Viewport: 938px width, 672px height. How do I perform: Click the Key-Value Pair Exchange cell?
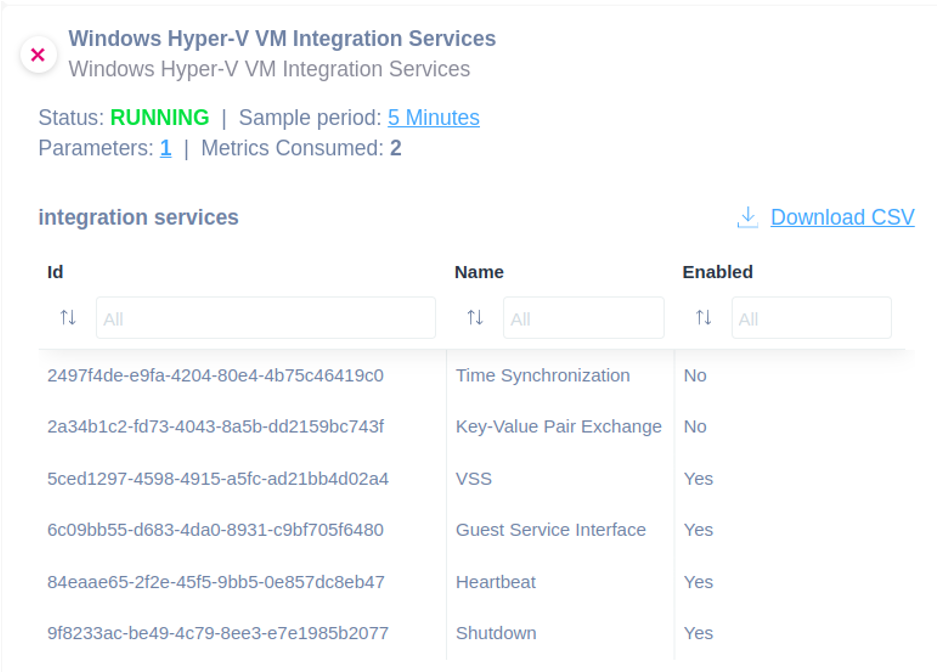tap(559, 427)
